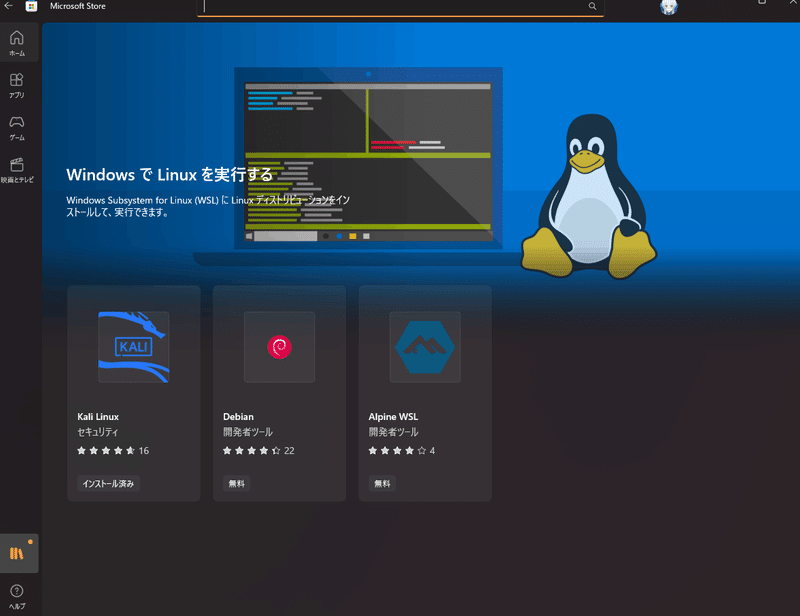Image resolution: width=800 pixels, height=616 pixels.
Task: Click the search magnifier icon
Action: (592, 6)
